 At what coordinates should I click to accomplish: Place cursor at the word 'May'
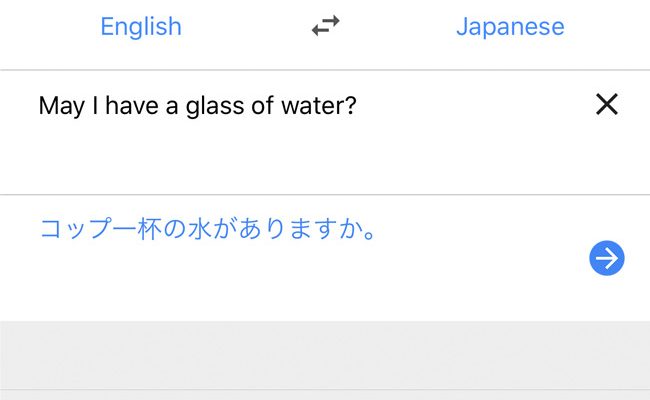point(61,106)
